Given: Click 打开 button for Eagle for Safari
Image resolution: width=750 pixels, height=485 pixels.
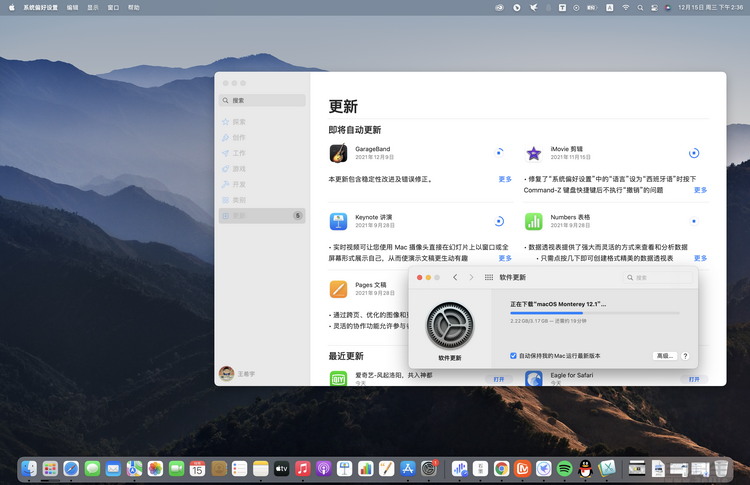Looking at the screenshot, I should (694, 379).
